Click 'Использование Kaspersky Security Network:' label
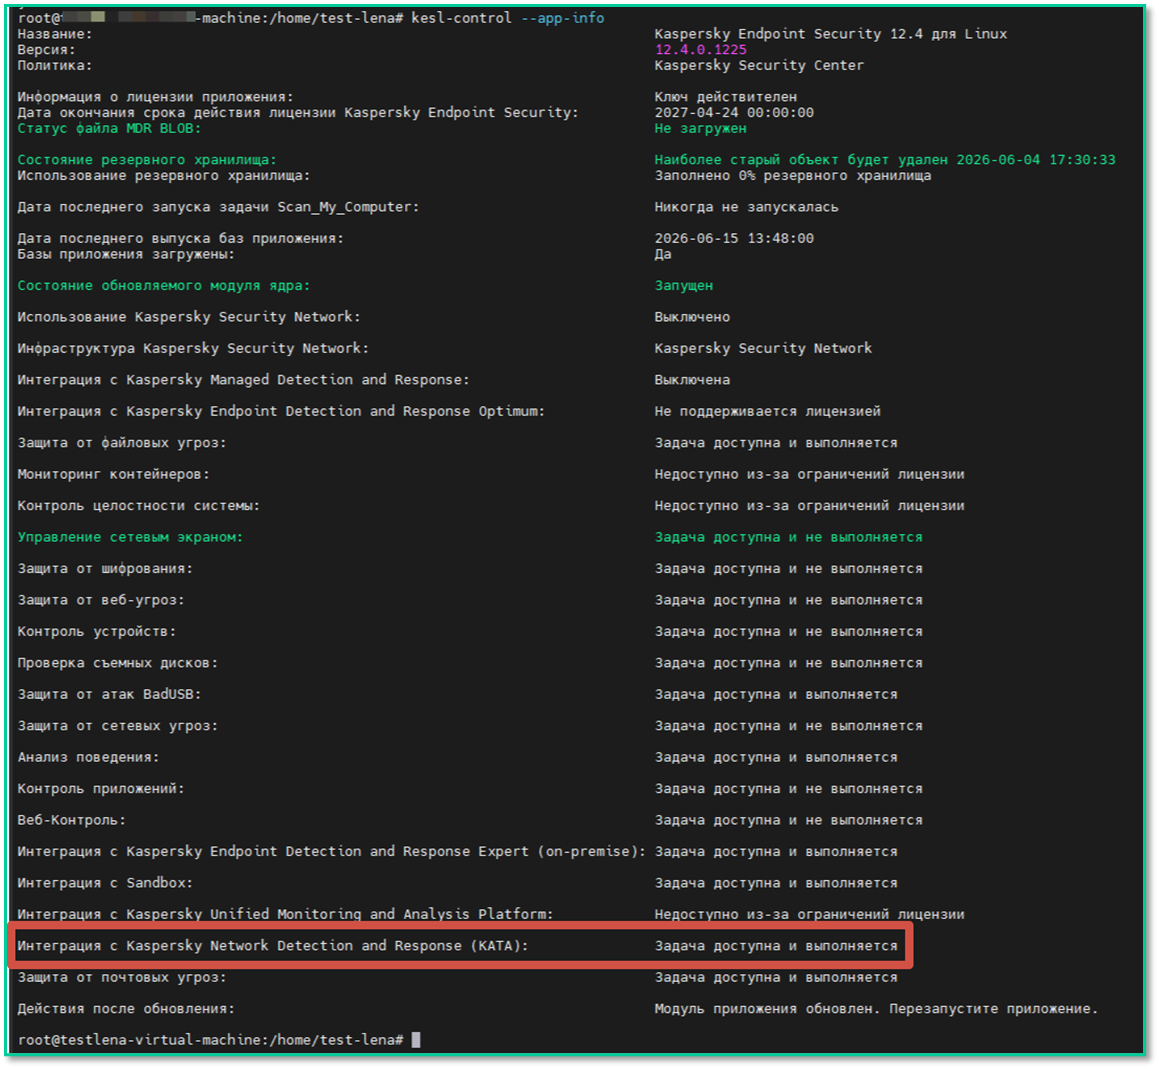Screen dimensions: 1159x1069 click(188, 316)
